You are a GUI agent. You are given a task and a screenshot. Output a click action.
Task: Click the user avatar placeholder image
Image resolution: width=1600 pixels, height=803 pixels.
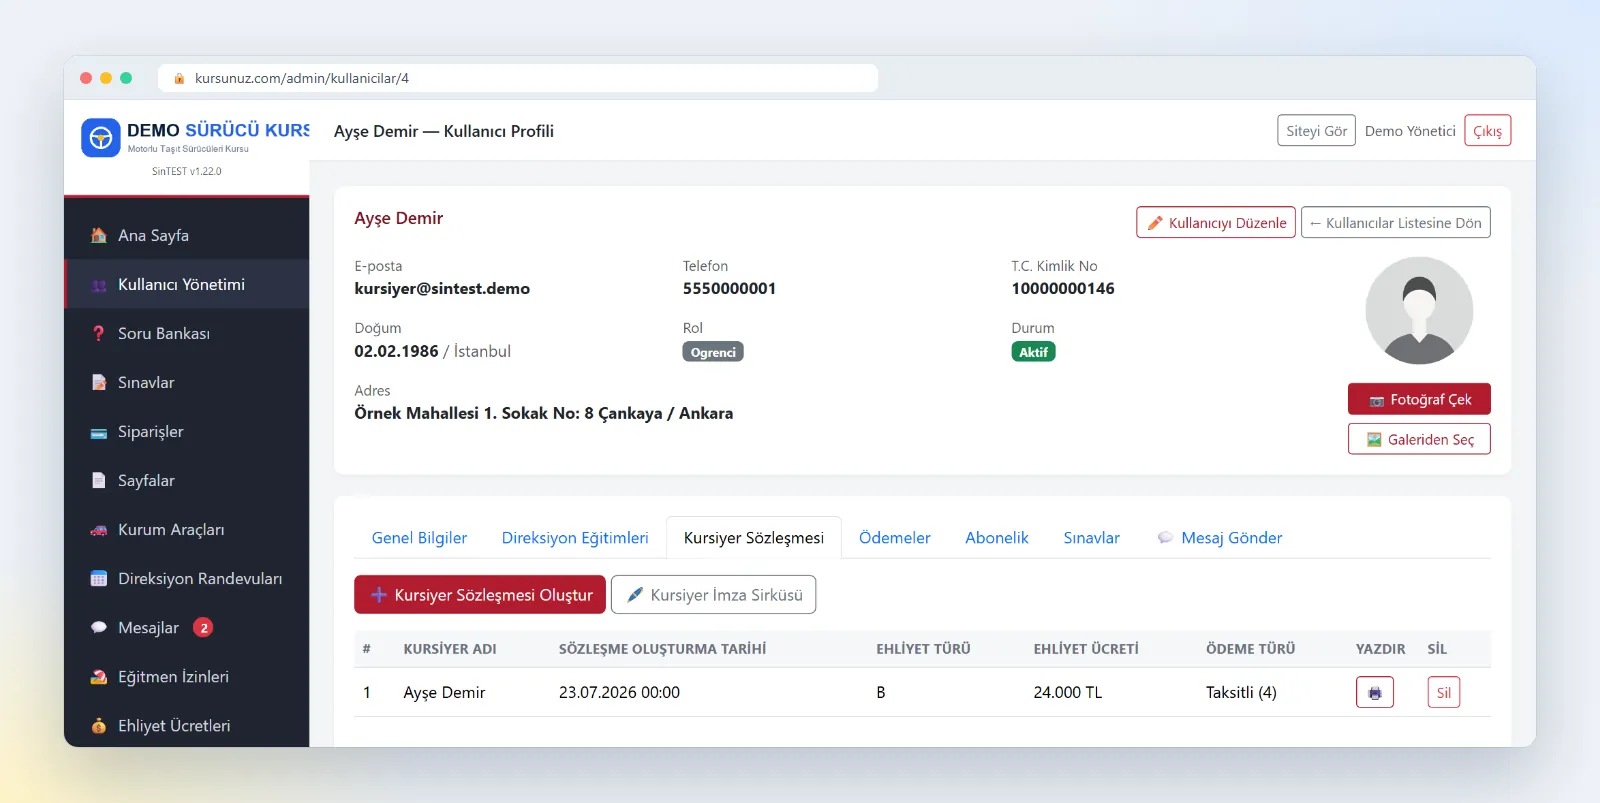(1419, 311)
